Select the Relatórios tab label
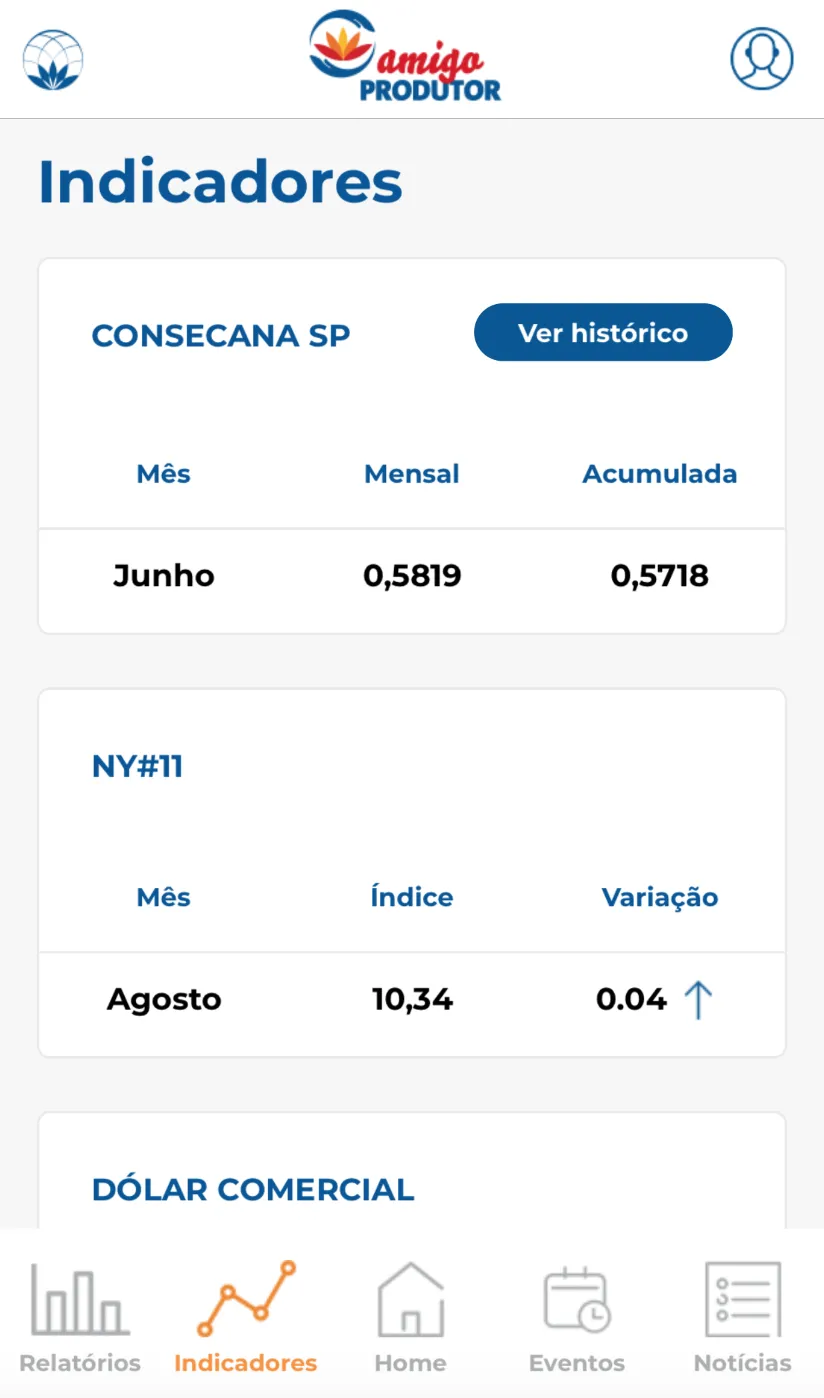824x1398 pixels. [80, 1363]
